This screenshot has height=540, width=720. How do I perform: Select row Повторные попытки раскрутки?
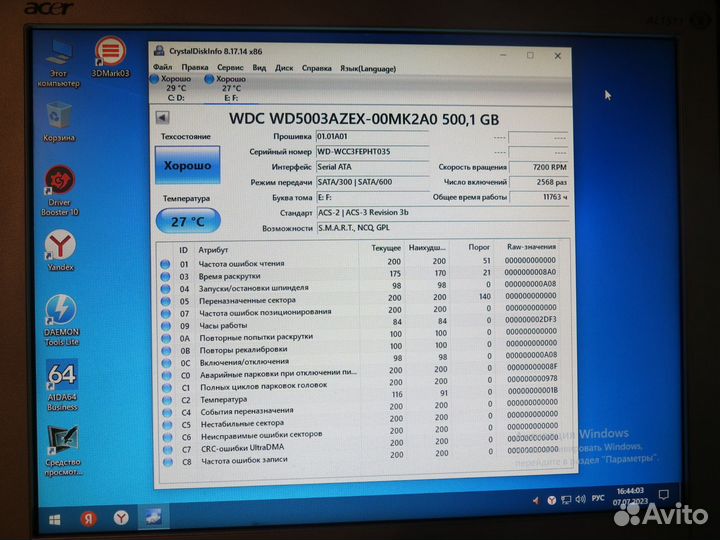(x=361, y=336)
